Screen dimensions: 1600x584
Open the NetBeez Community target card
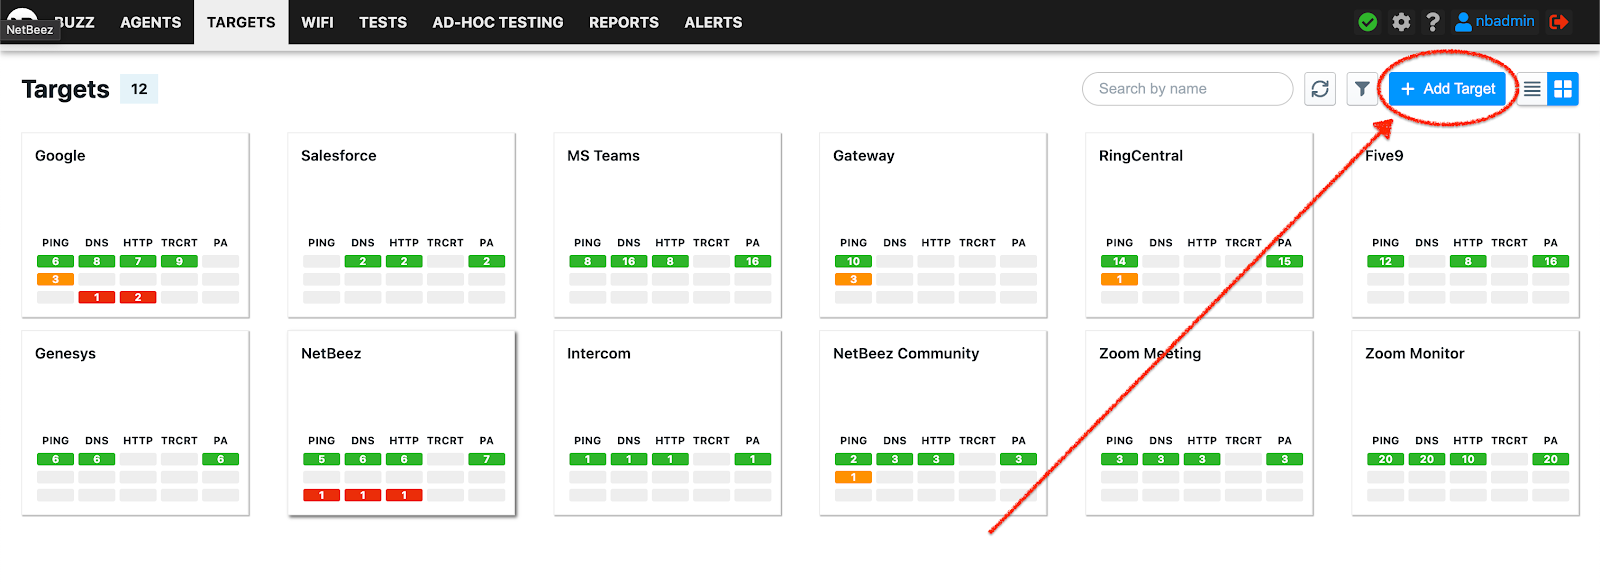coord(933,423)
